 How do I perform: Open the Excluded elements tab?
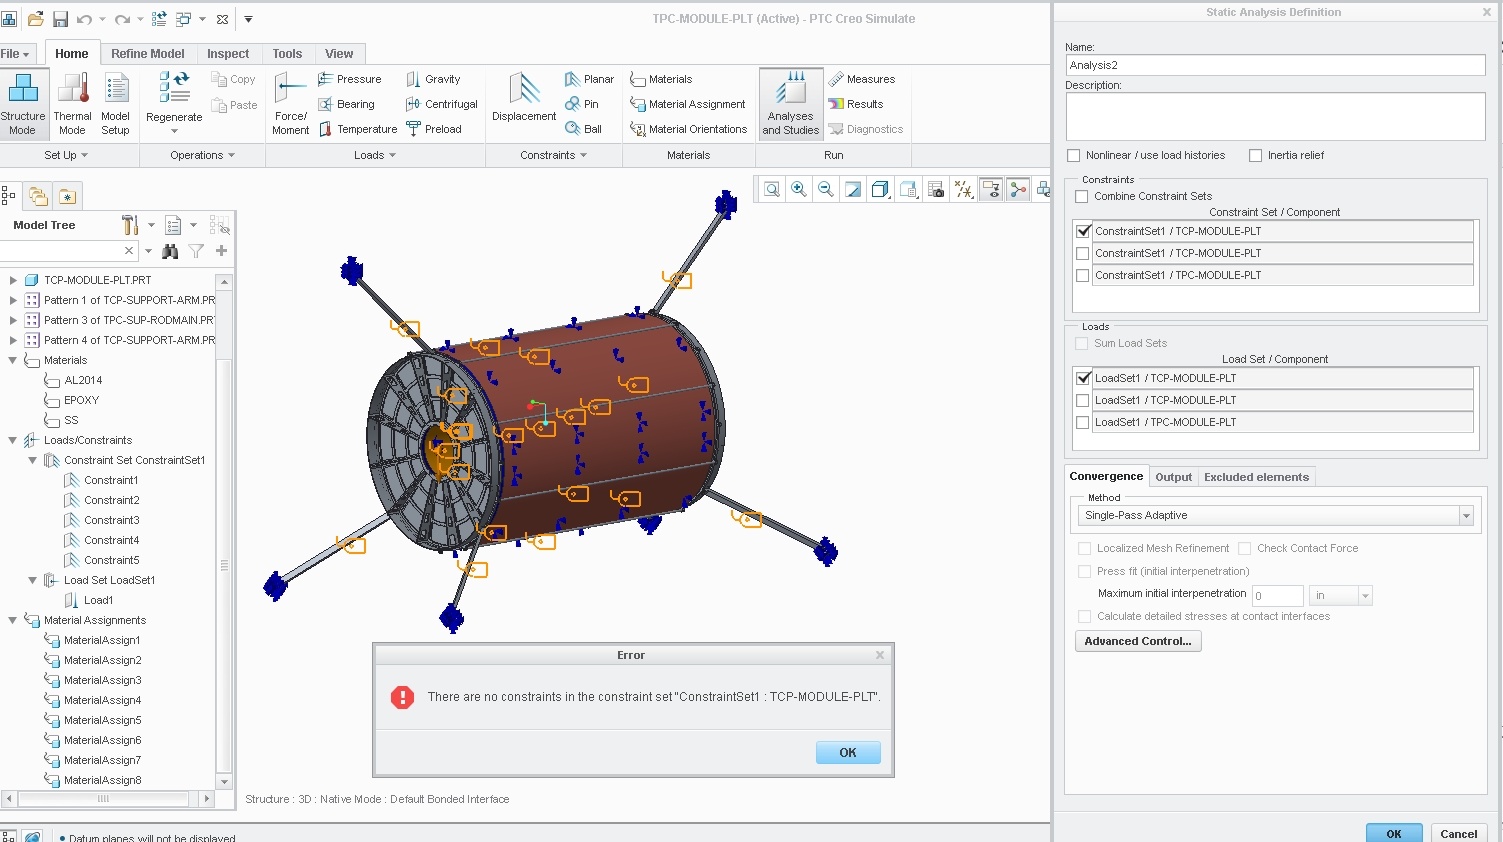1256,477
